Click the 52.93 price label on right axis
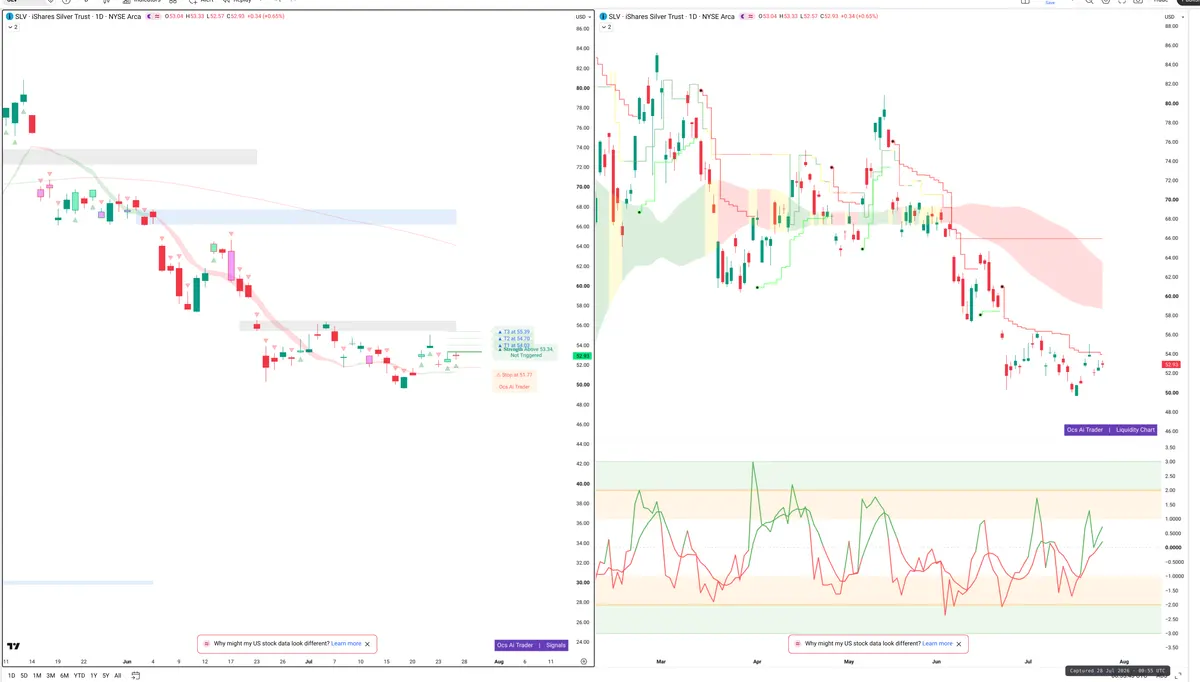The image size is (1200, 682). (1171, 365)
